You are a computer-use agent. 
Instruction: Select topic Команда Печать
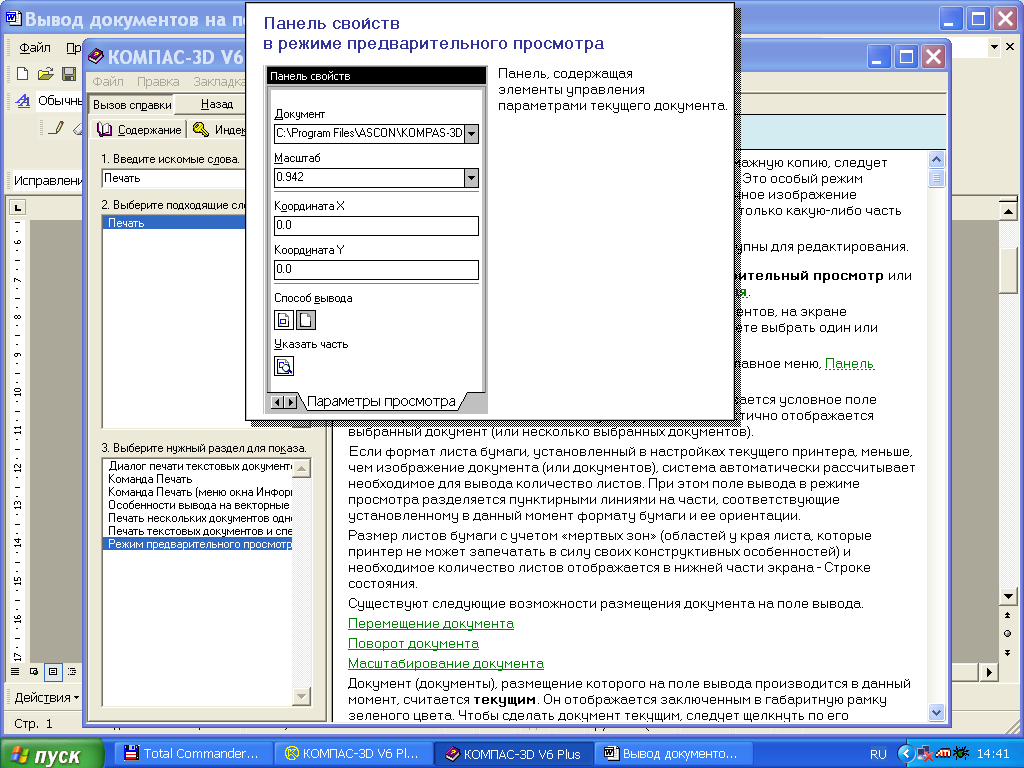pyautogui.click(x=199, y=479)
